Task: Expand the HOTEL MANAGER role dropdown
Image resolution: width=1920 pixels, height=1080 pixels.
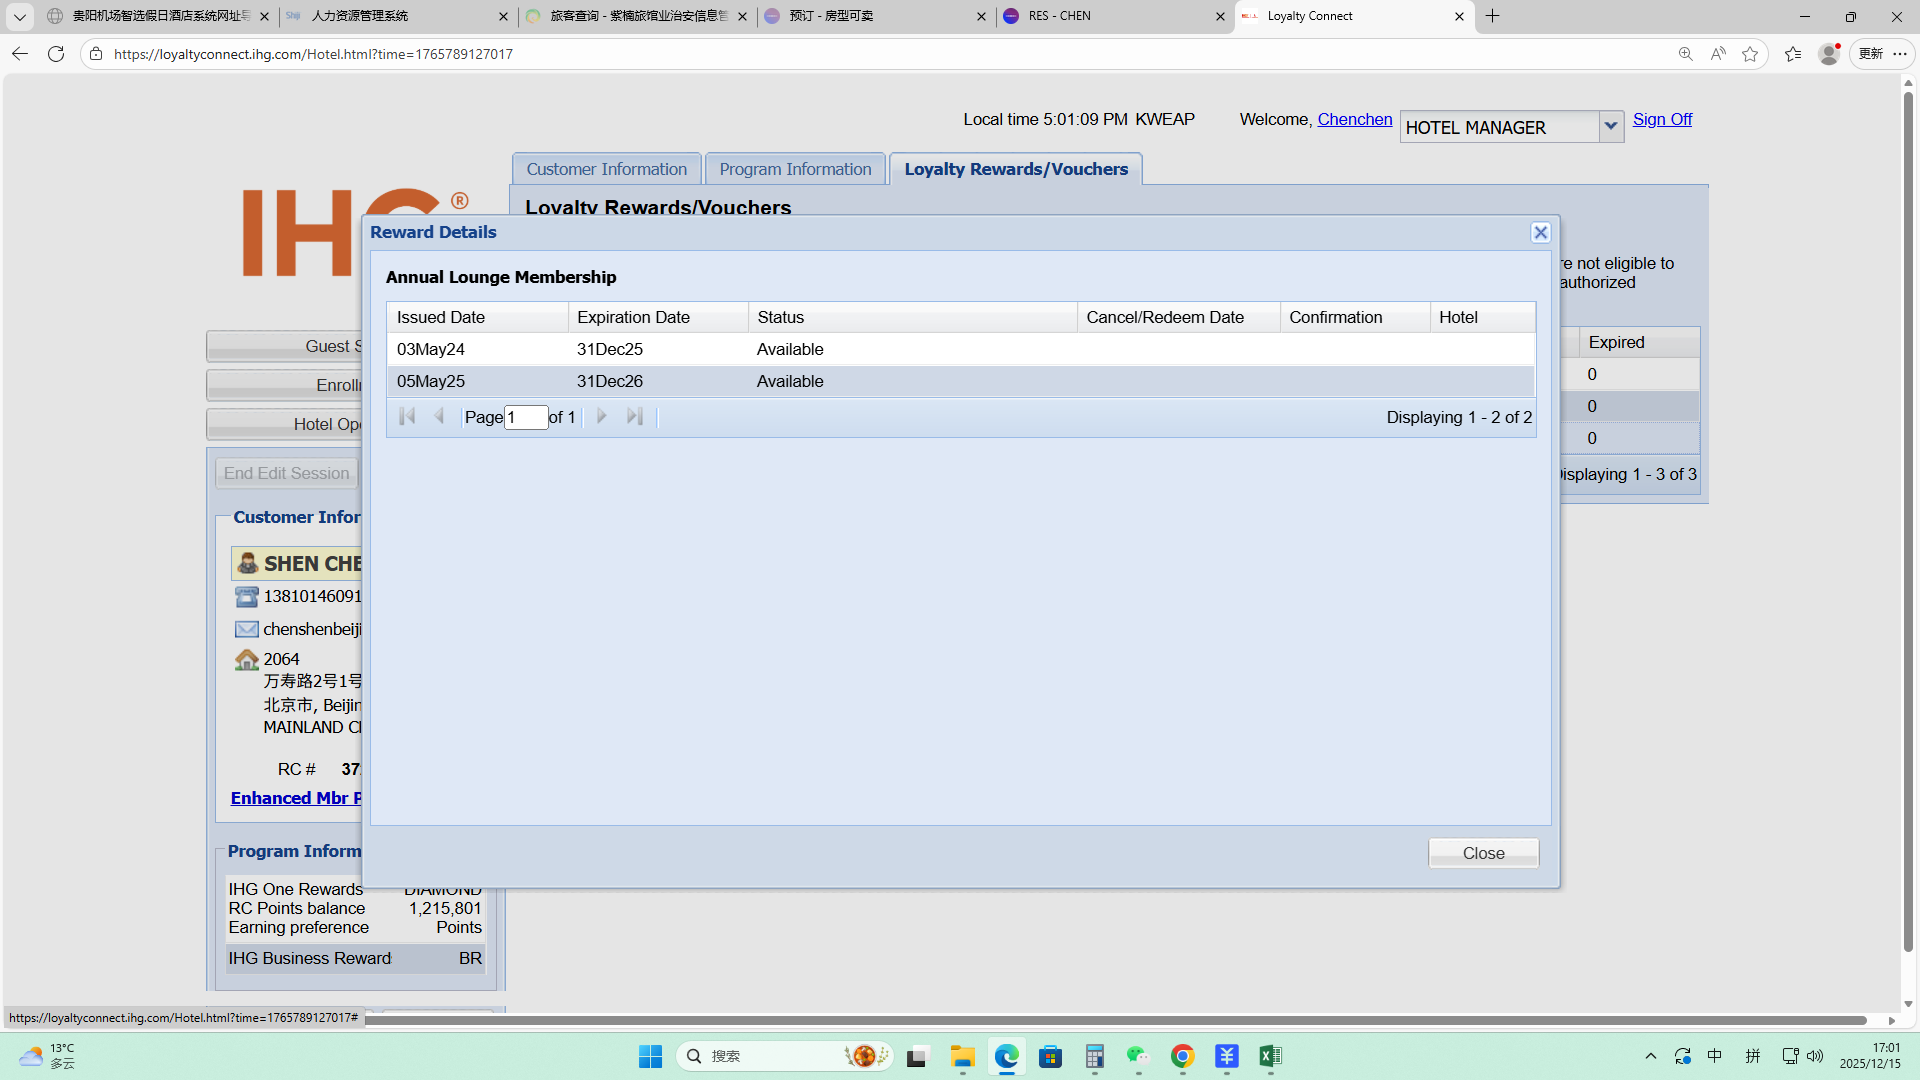Action: (x=1610, y=126)
